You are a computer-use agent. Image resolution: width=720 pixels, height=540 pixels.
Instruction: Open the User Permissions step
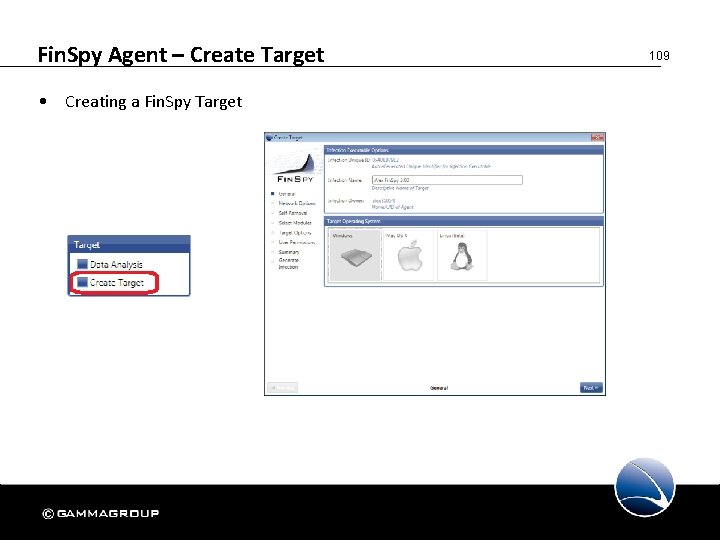(297, 242)
